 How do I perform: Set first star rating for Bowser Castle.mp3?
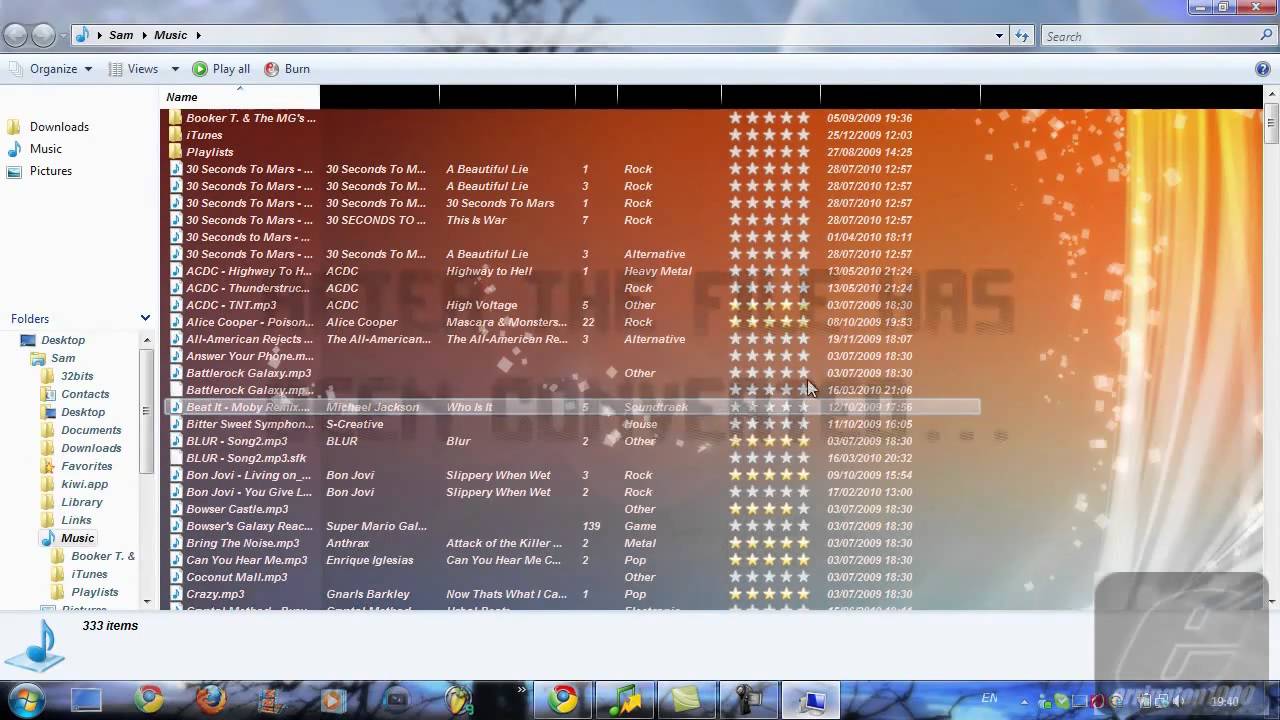pyautogui.click(x=736, y=509)
